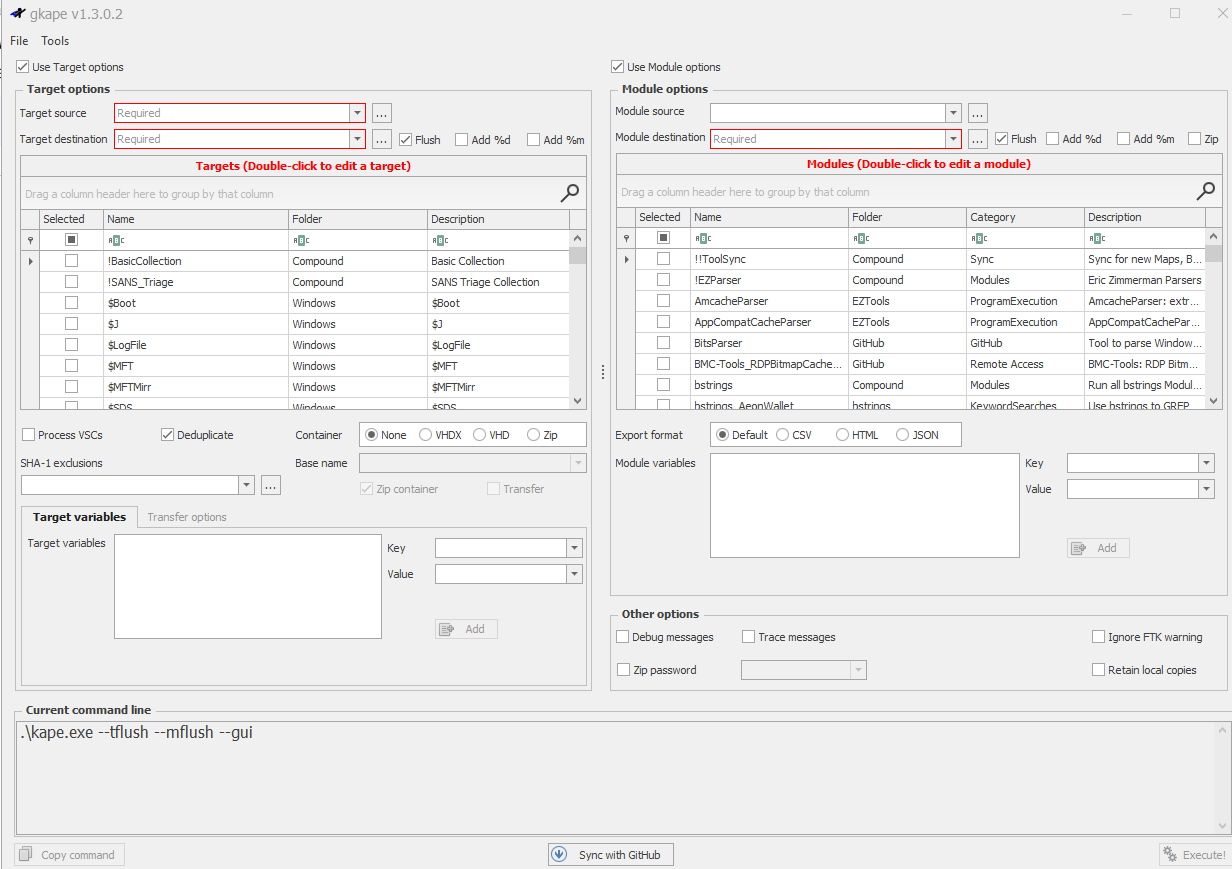
Task: Enable the Process VSCs checkbox
Action: coord(29,435)
